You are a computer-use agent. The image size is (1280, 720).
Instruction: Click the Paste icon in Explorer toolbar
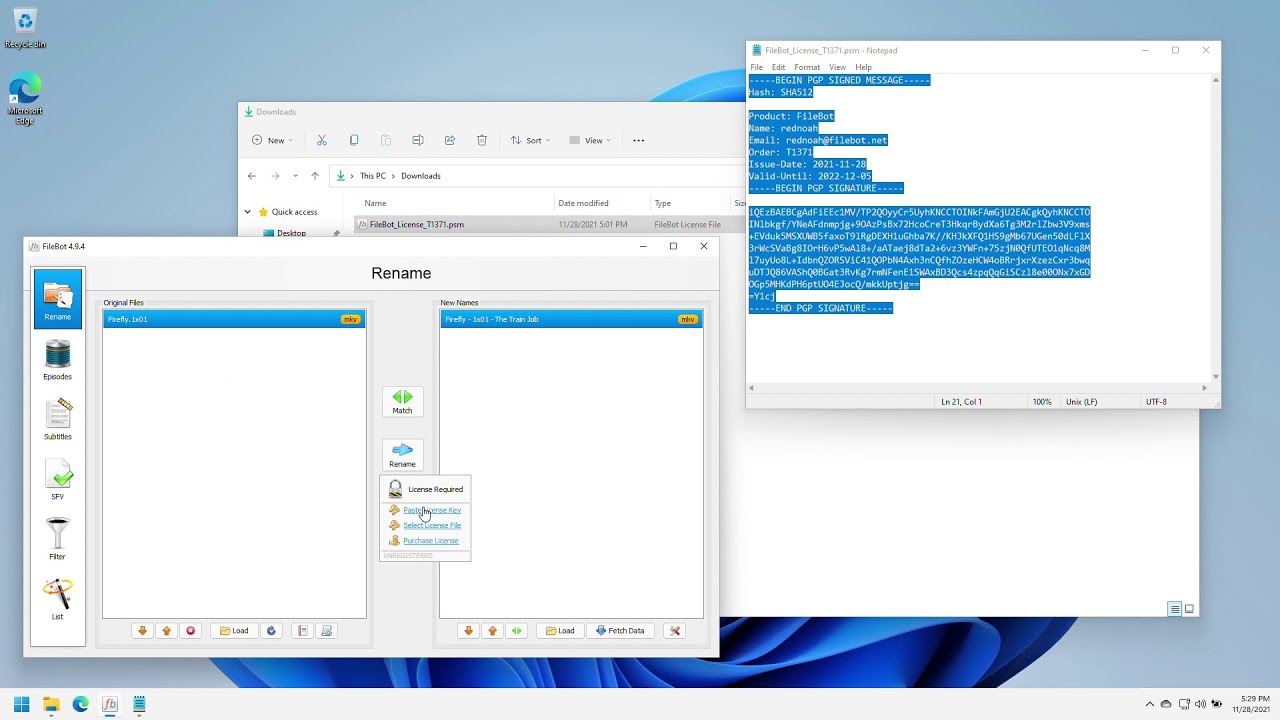coord(386,141)
